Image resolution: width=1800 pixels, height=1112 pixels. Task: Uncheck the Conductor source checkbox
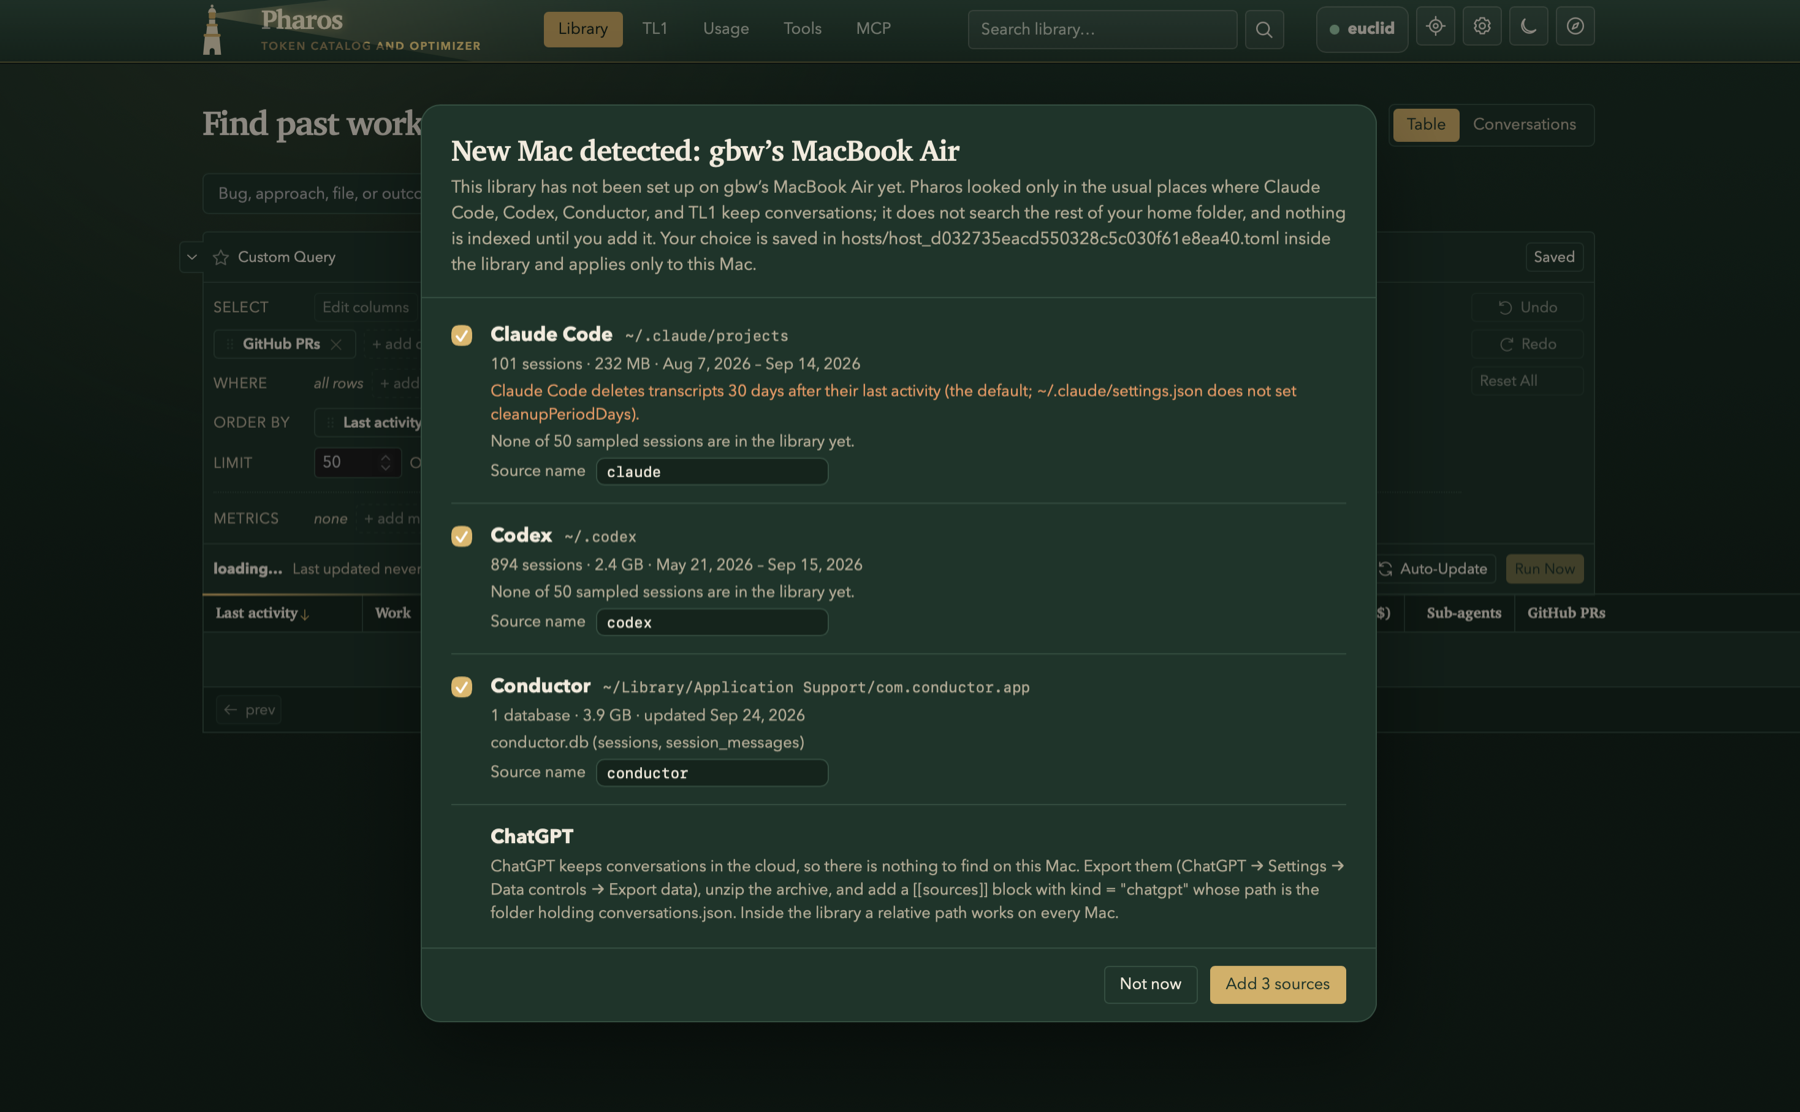pos(462,687)
